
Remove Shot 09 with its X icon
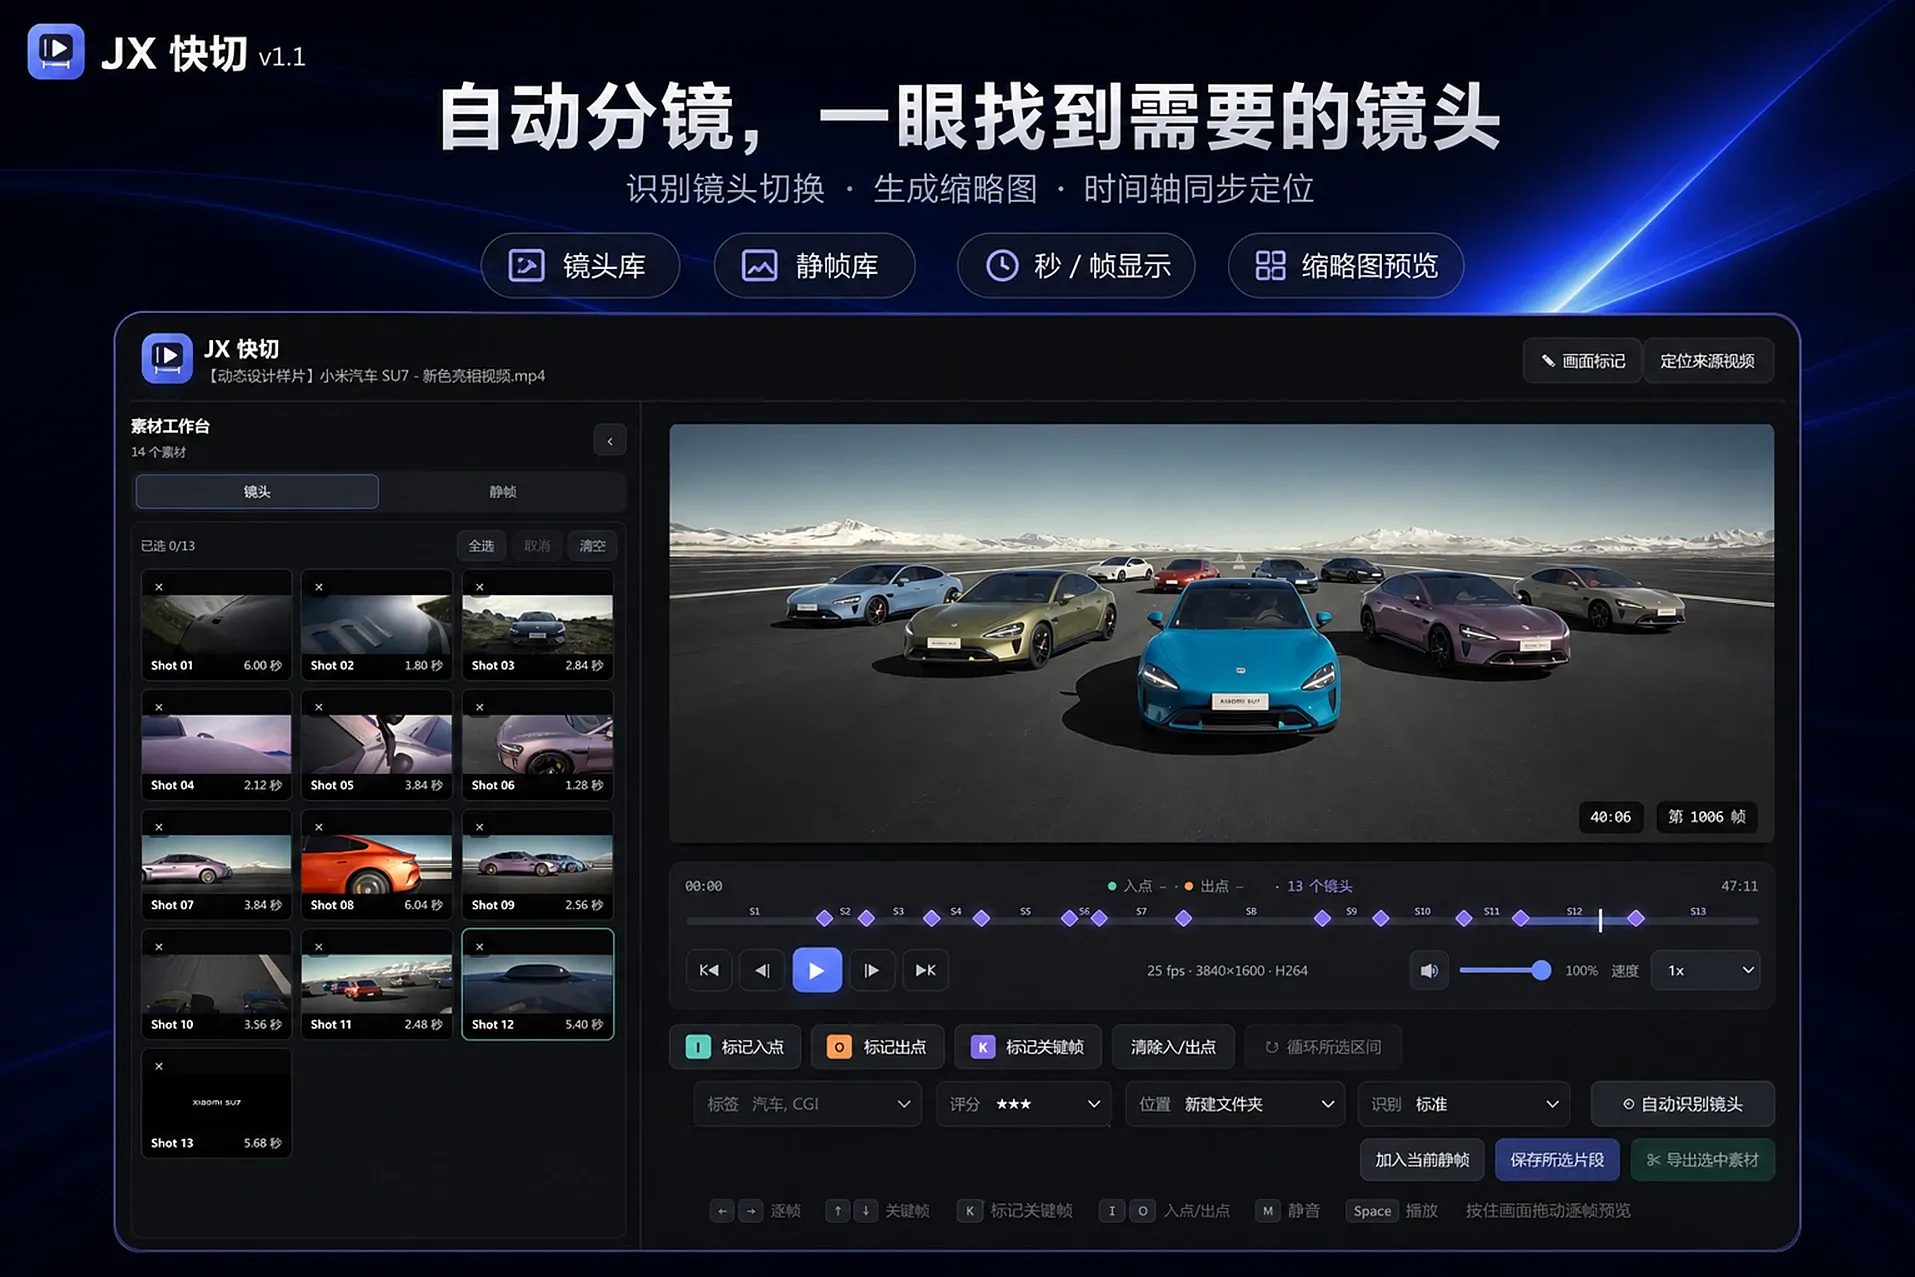(480, 827)
